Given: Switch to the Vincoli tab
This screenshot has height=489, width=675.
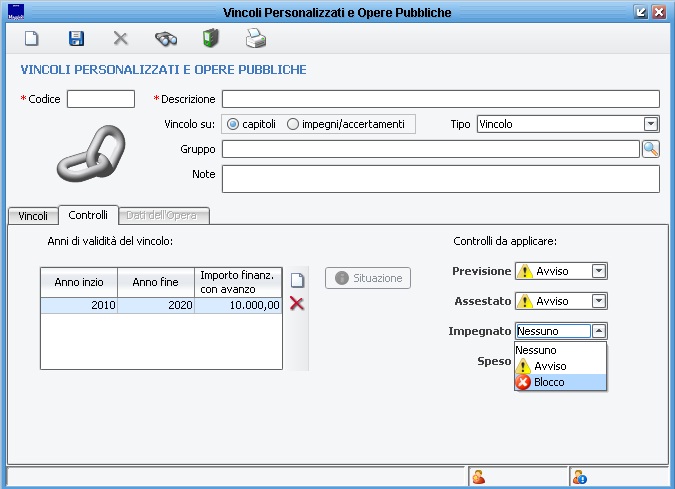Looking at the screenshot, I should (x=32, y=216).
